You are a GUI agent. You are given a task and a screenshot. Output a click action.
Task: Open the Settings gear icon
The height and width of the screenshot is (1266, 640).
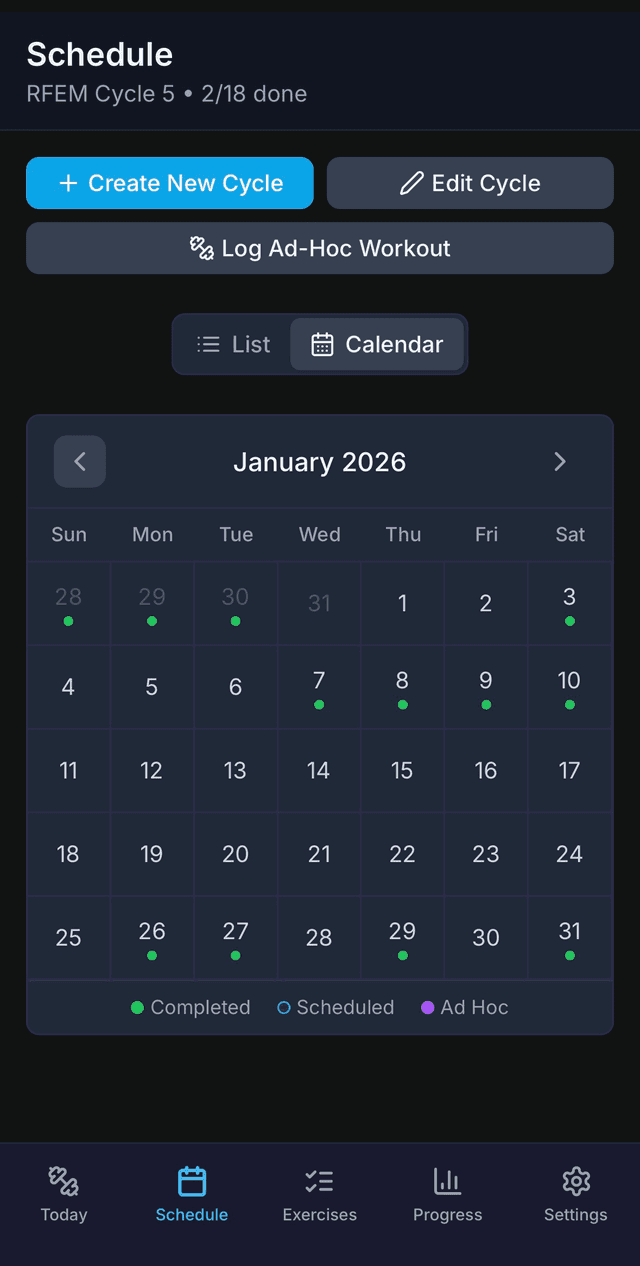point(575,1181)
